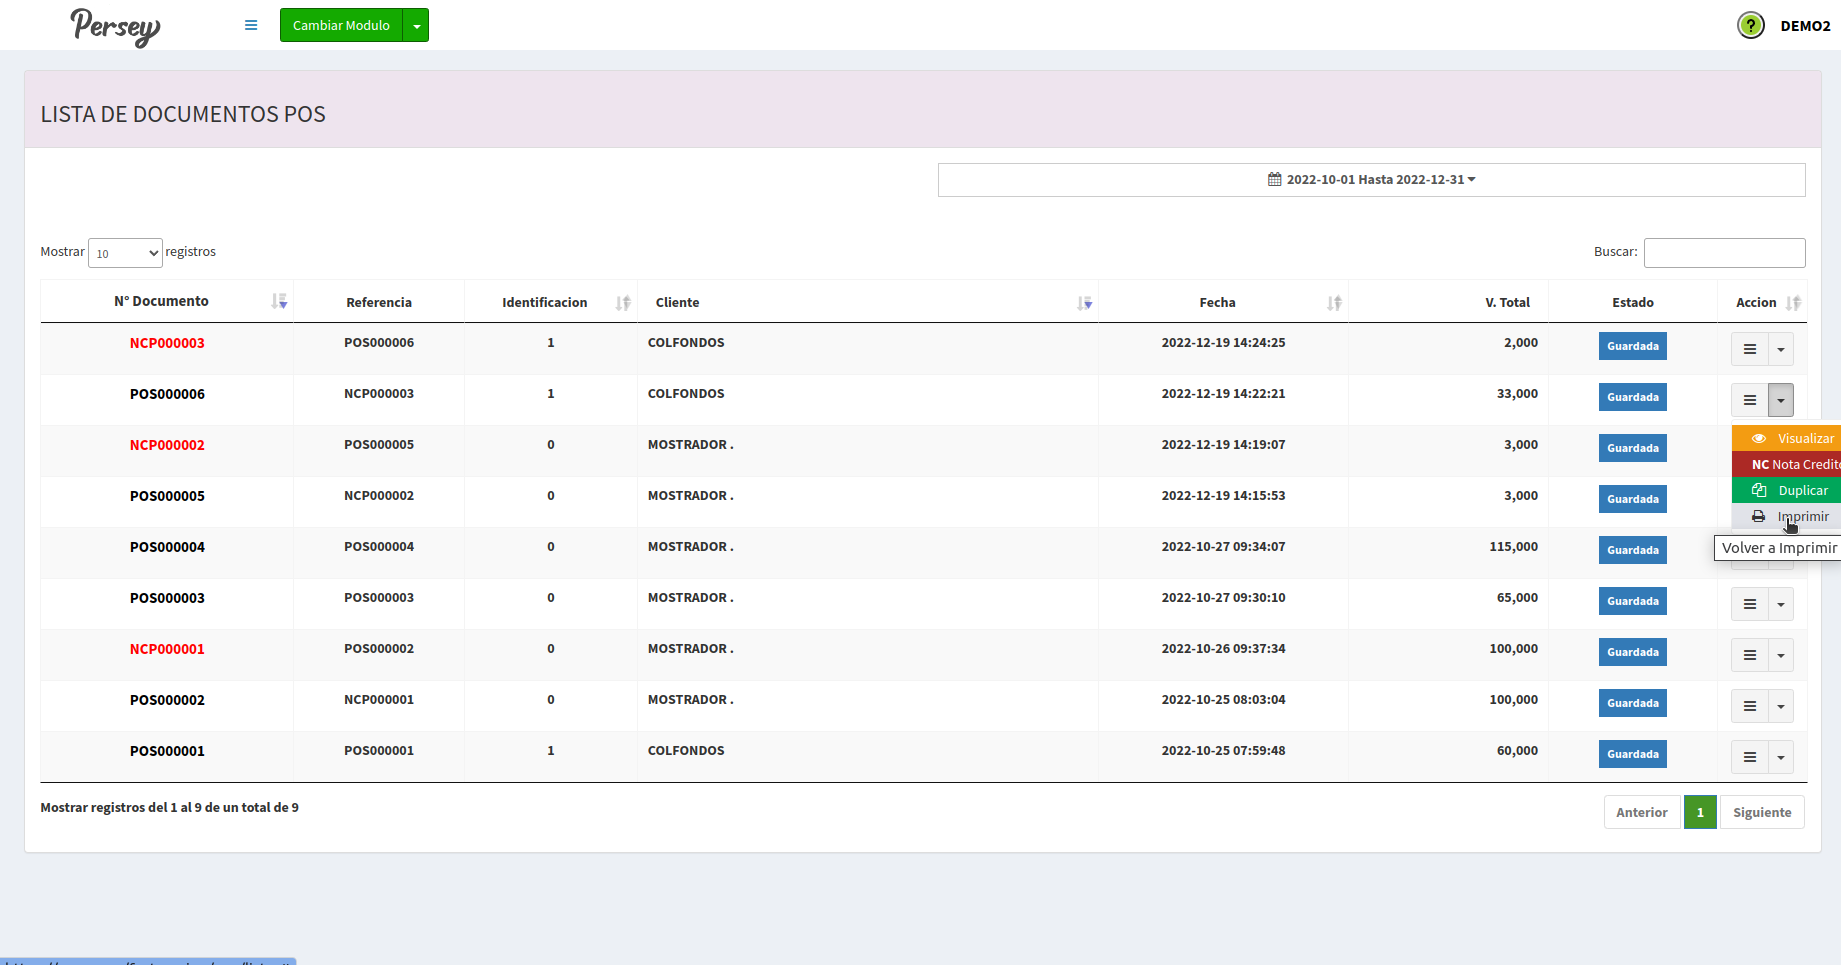Click the green help question mark icon
Viewport: 1841px width, 965px height.
(x=1750, y=25)
